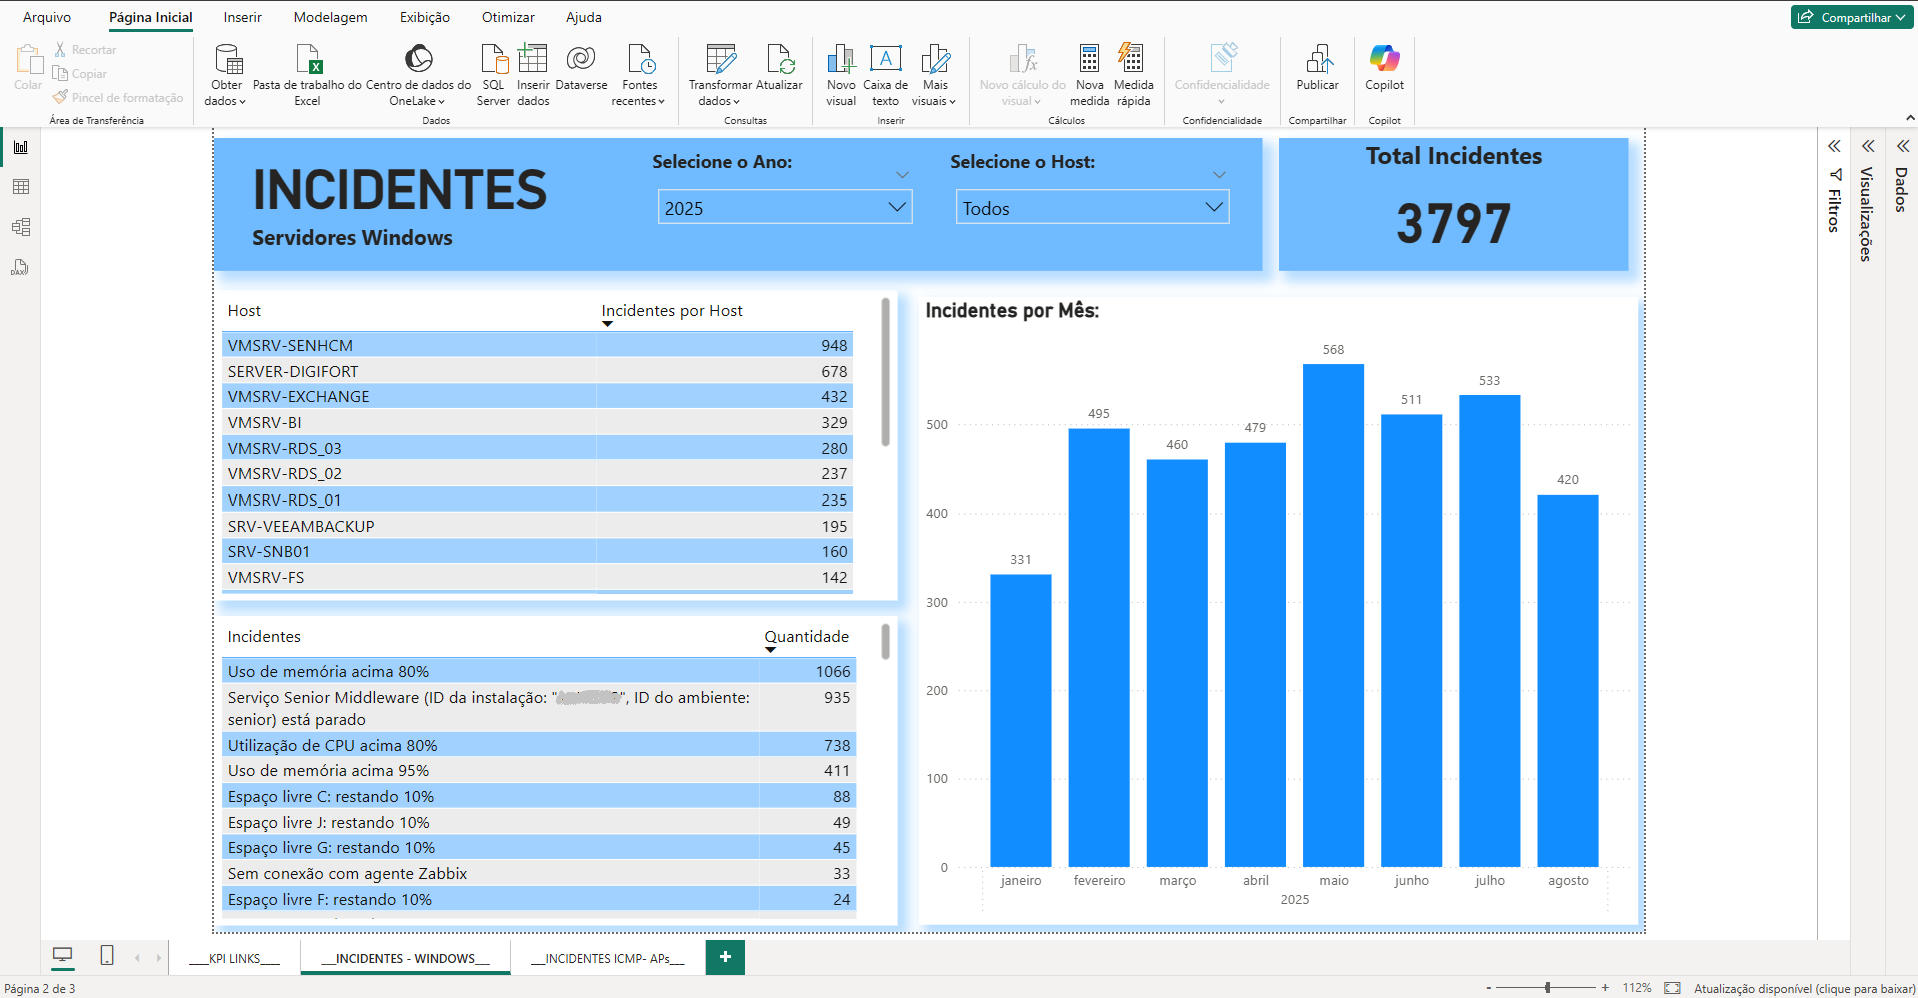Create a Nova medida
The height and width of the screenshot is (998, 1918).
(x=1089, y=75)
